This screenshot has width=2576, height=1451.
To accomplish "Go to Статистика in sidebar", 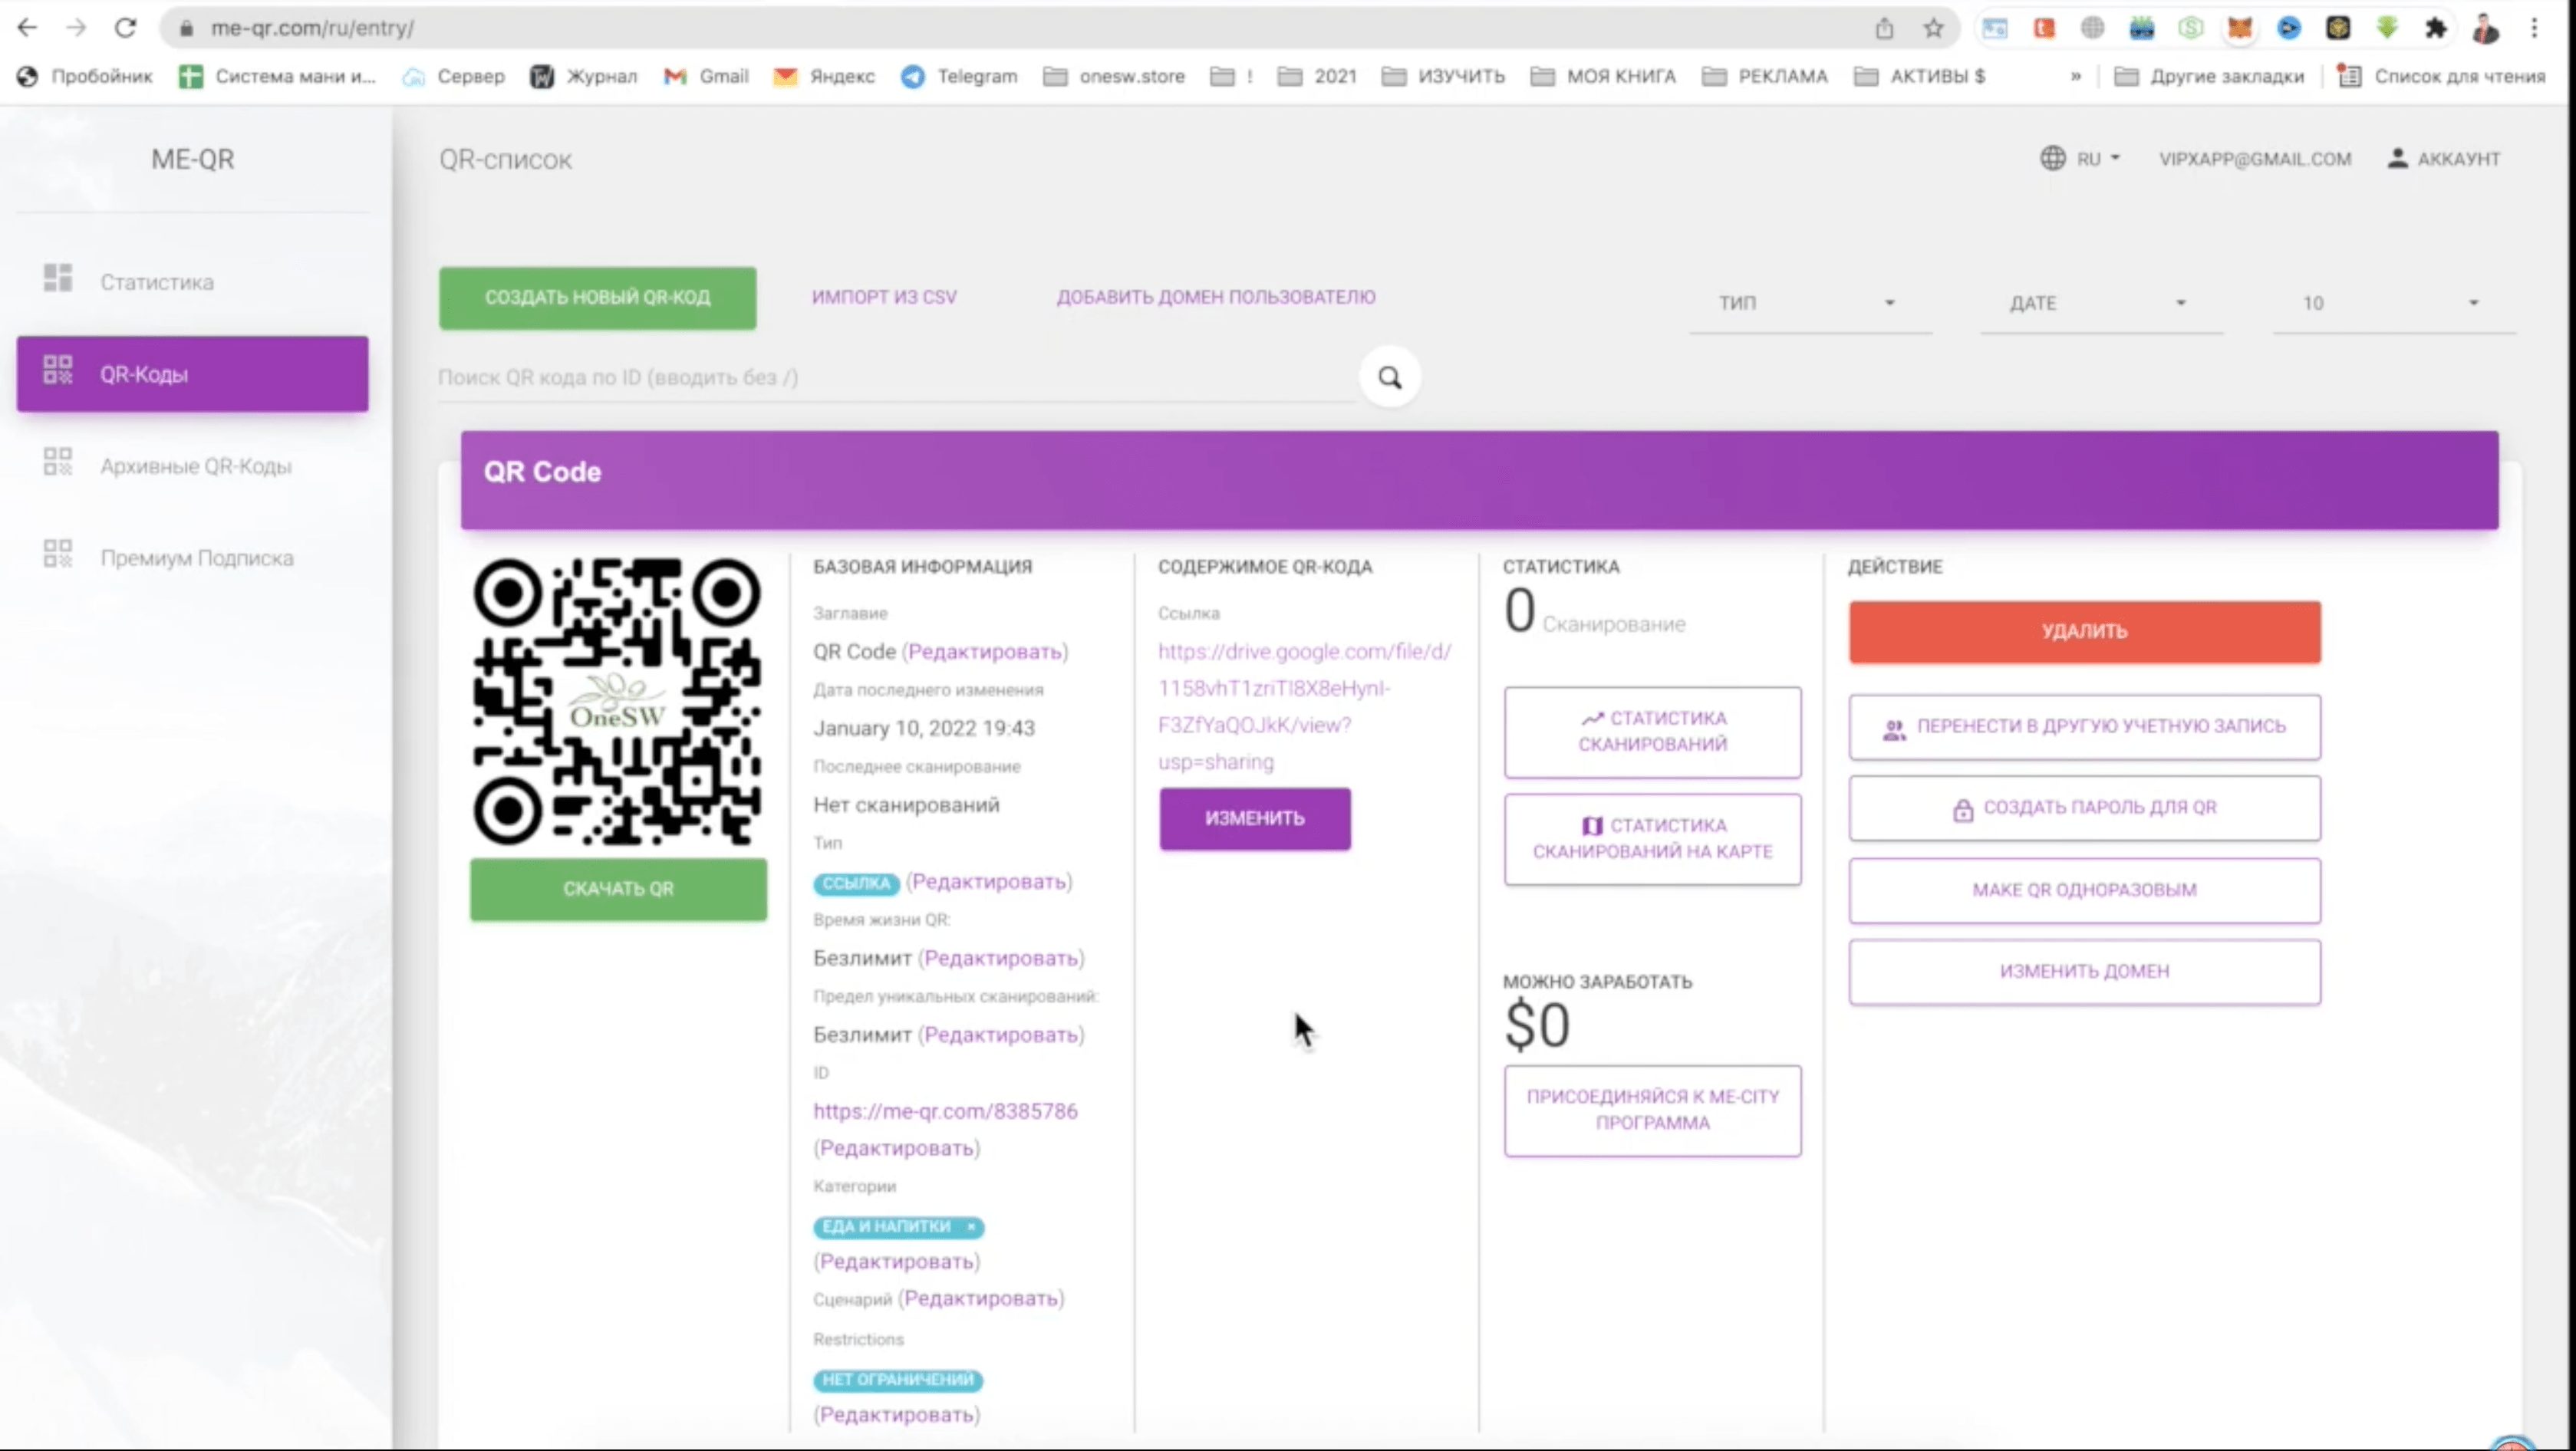I will (x=192, y=282).
